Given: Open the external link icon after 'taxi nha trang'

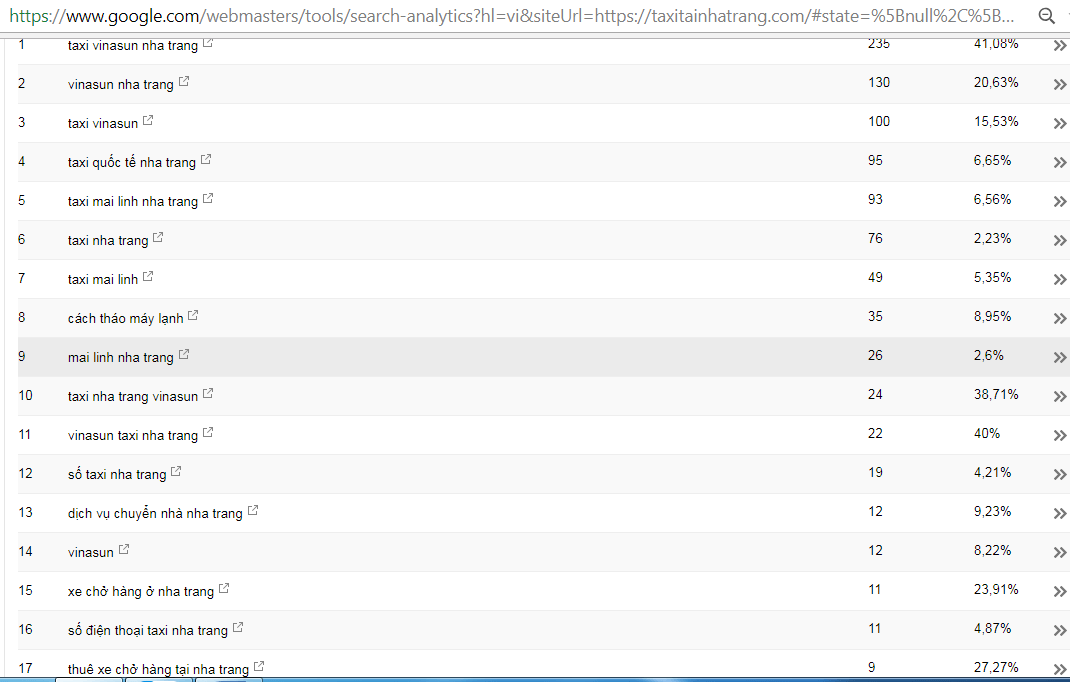Looking at the screenshot, I should tap(158, 237).
